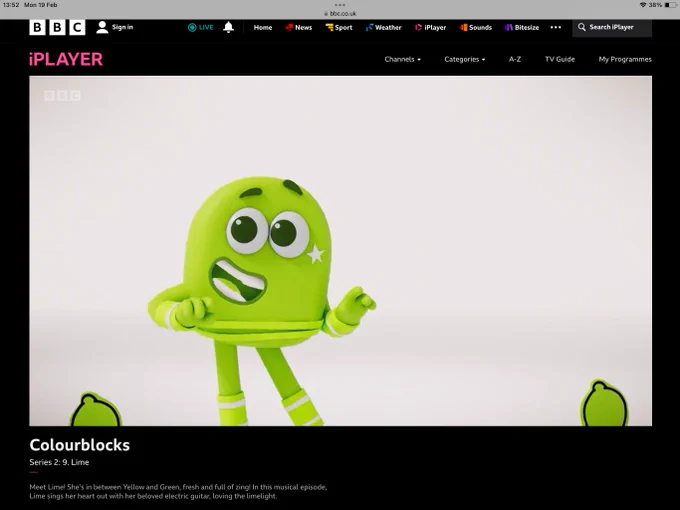Image resolution: width=680 pixels, height=510 pixels.
Task: Open the LIVE indicator link
Action: pyautogui.click(x=200, y=27)
